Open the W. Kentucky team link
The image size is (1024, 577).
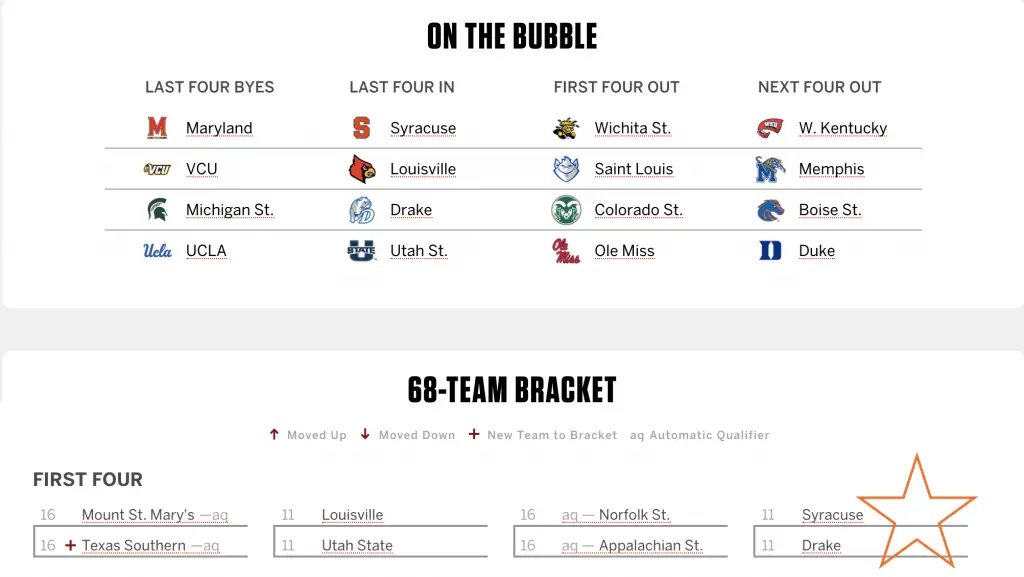[x=842, y=128]
